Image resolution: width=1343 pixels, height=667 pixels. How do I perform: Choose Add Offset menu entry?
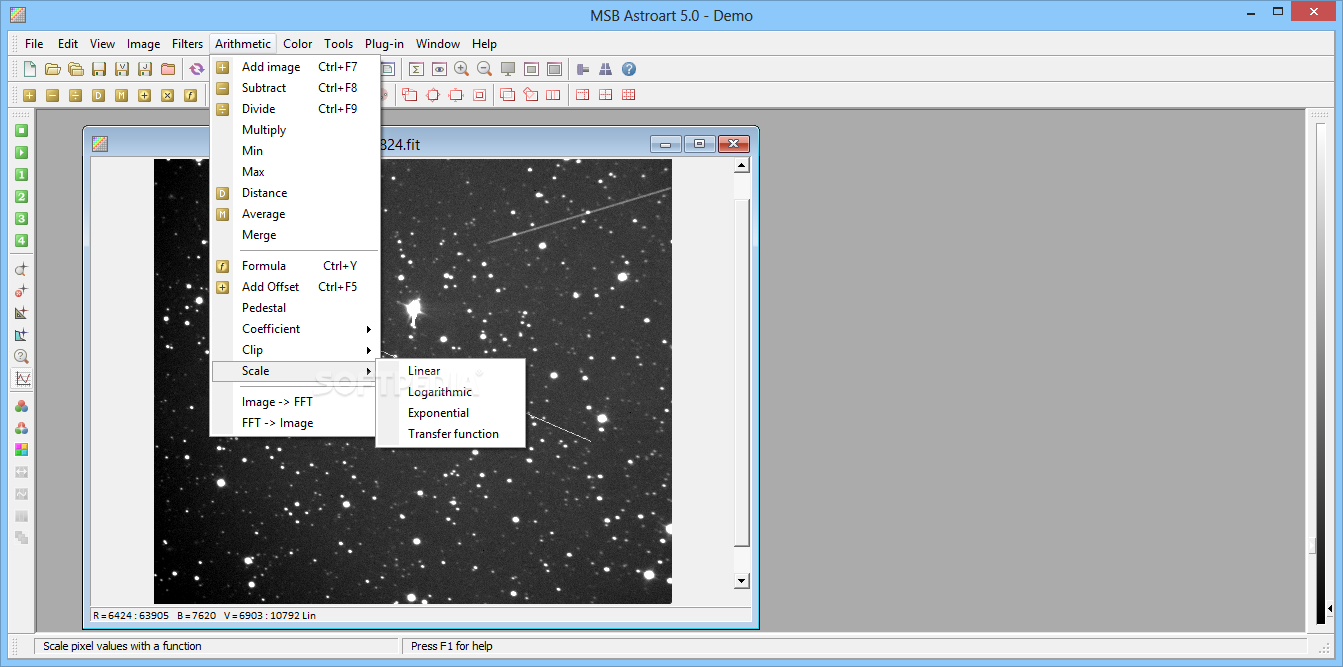pyautogui.click(x=295, y=287)
